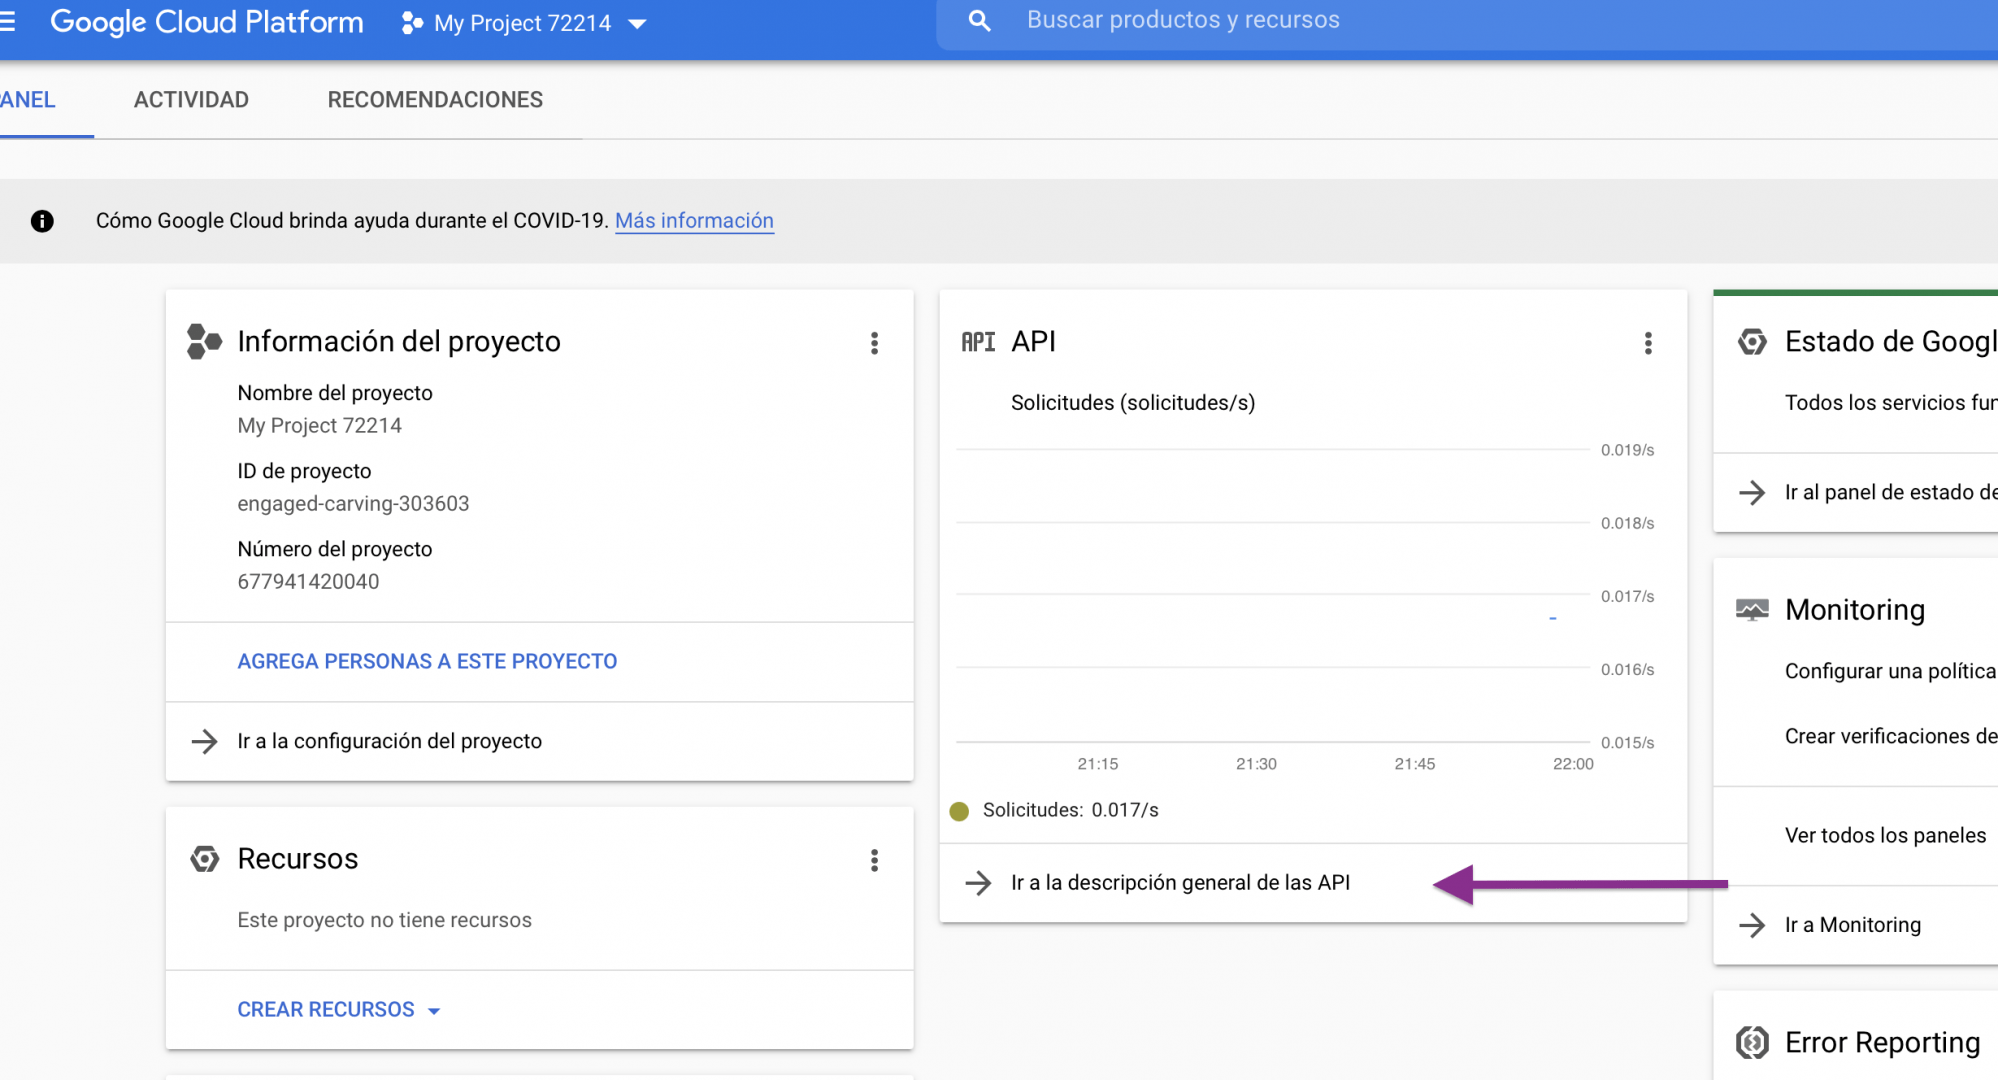
Task: Click the API card icon
Action: pos(978,342)
